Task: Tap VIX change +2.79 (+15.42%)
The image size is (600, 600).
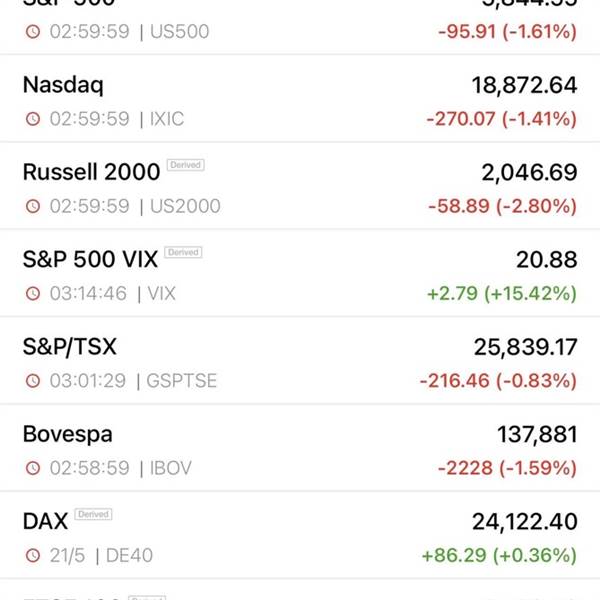Action: coord(502,293)
